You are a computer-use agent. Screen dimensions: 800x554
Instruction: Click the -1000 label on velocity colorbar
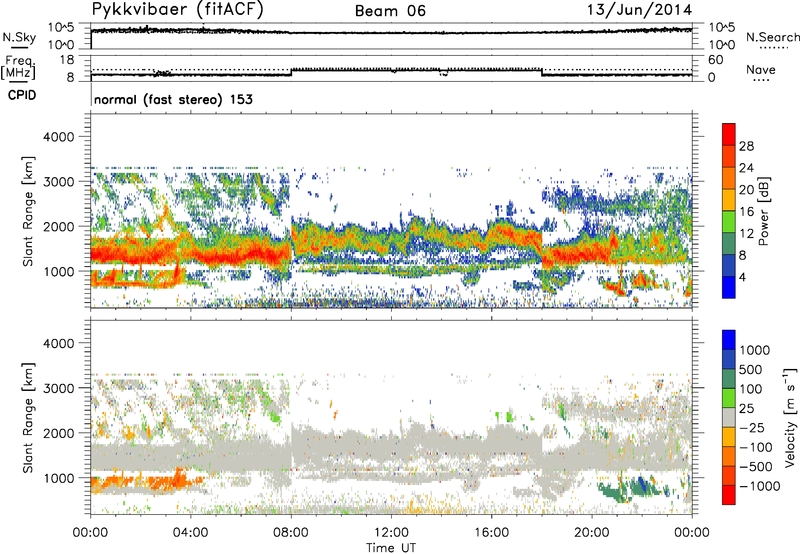(759, 486)
